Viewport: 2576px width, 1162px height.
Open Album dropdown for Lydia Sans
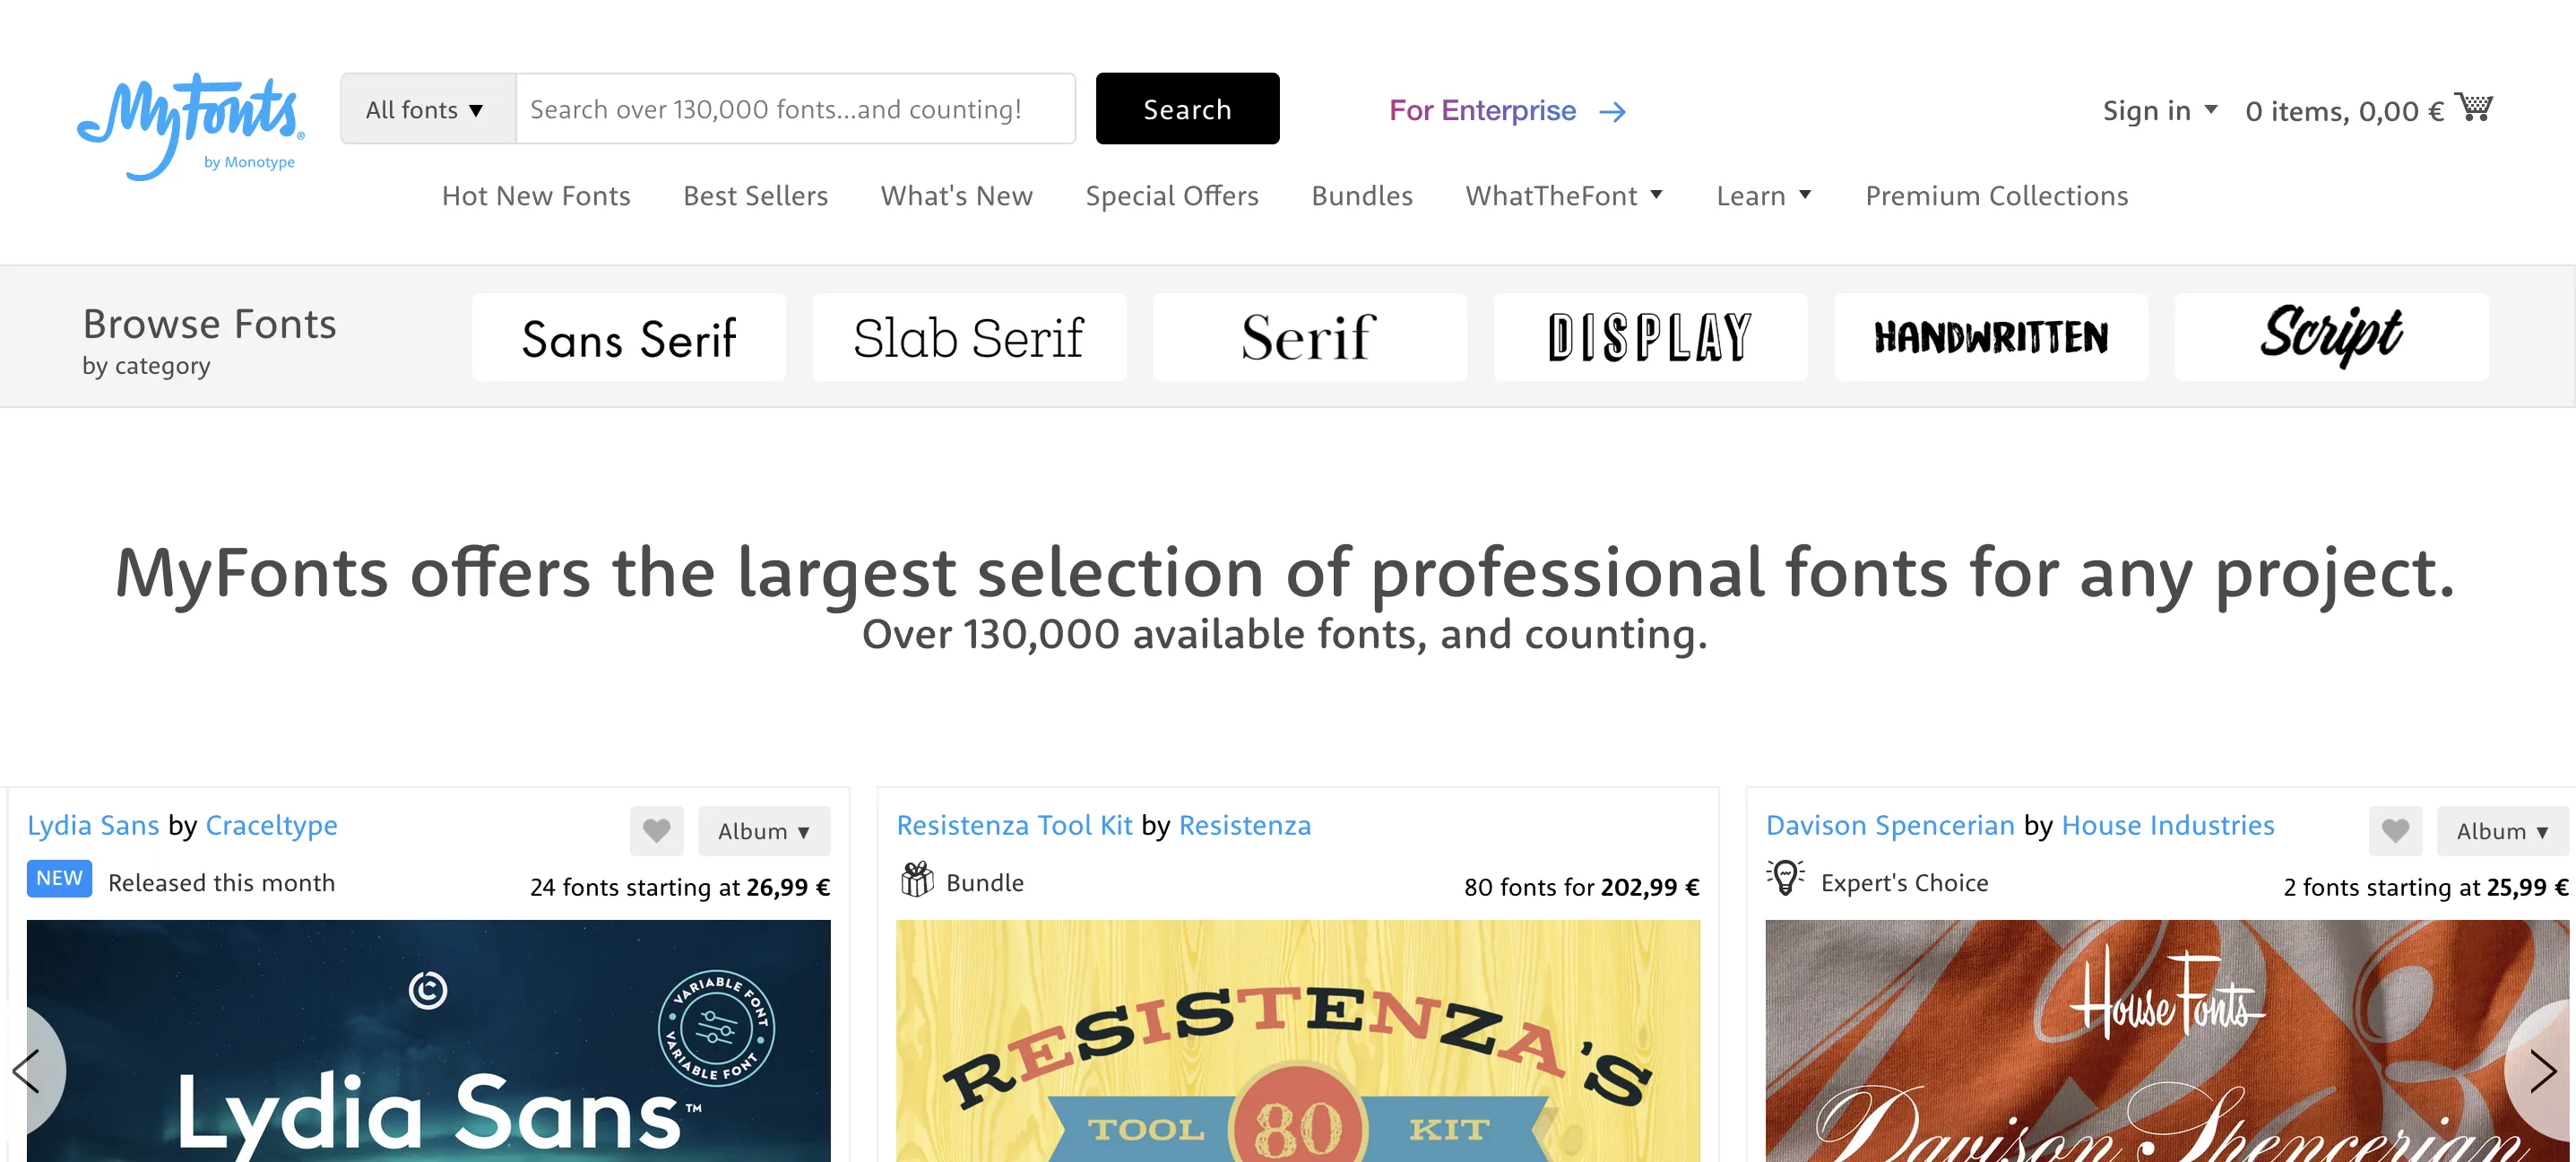coord(763,830)
